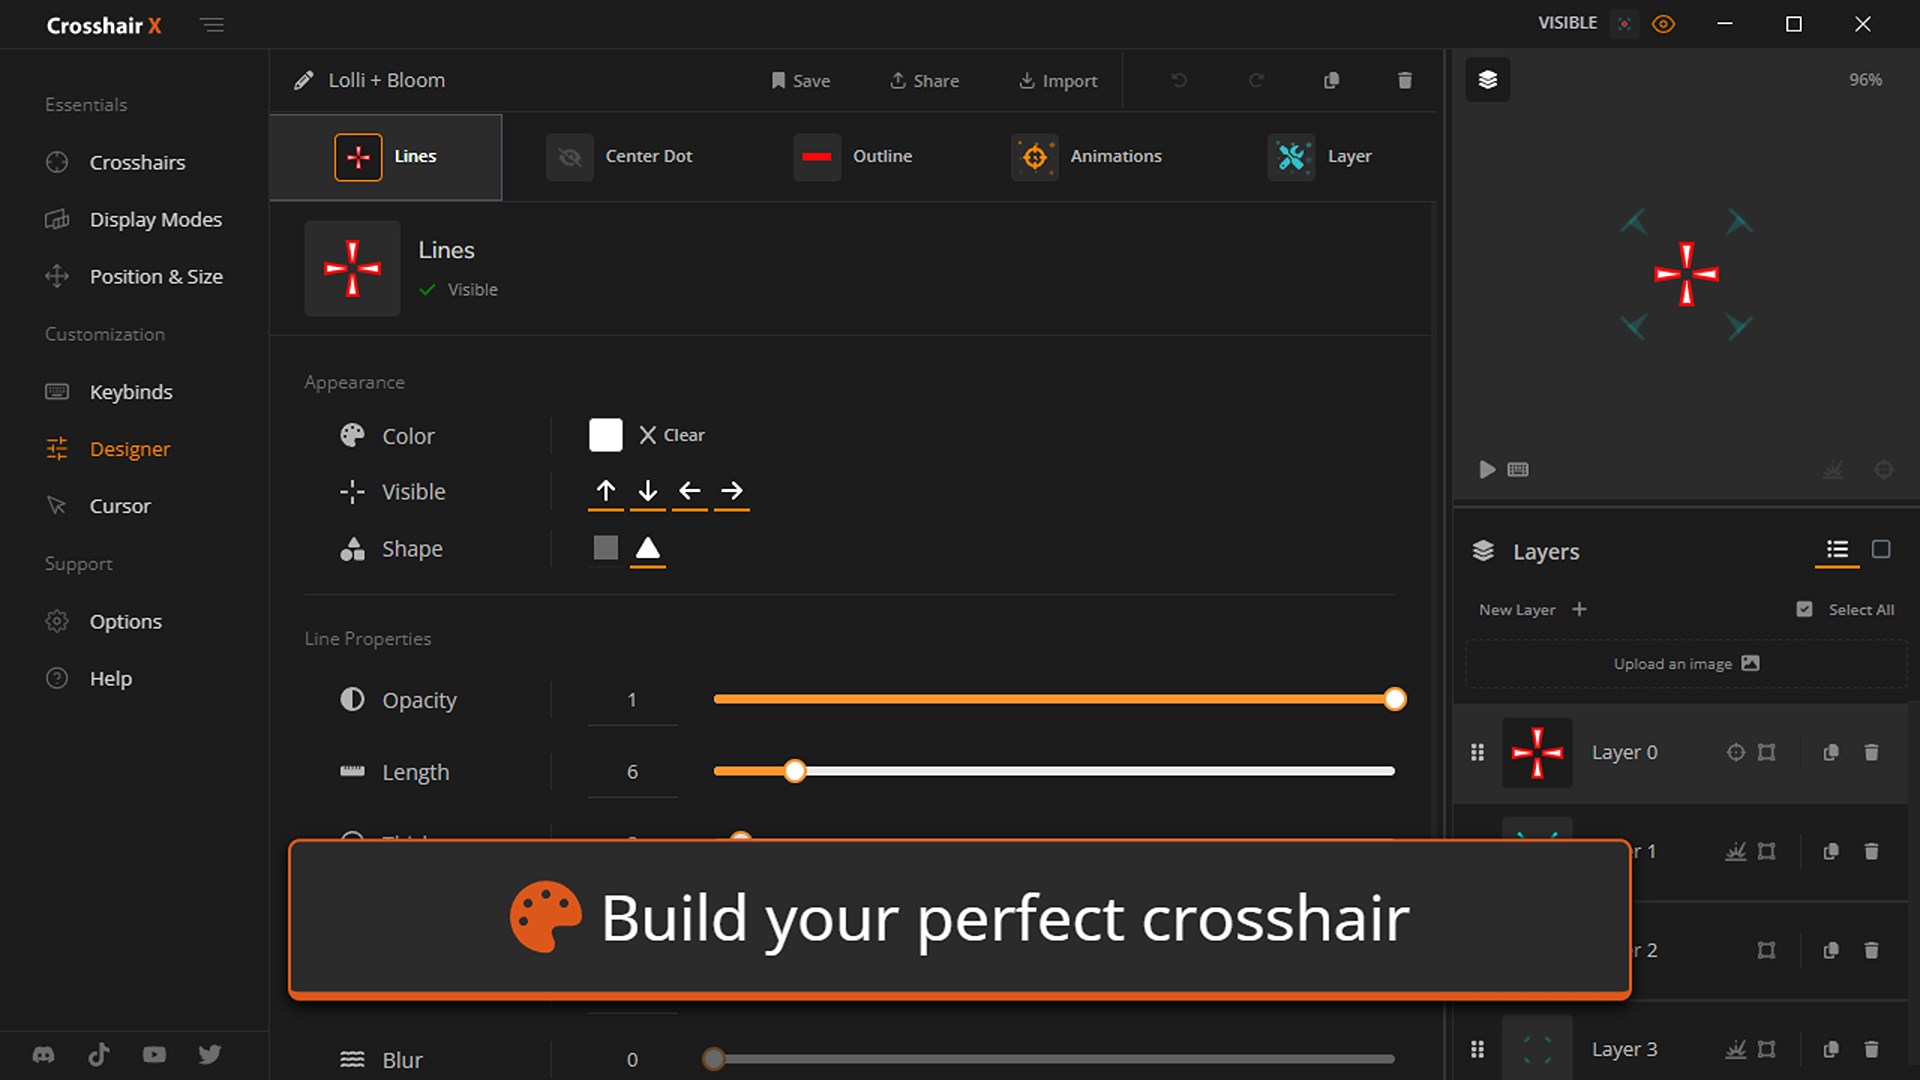Click the downward line direction arrow
Image resolution: width=1920 pixels, height=1080 pixels.
click(x=647, y=492)
